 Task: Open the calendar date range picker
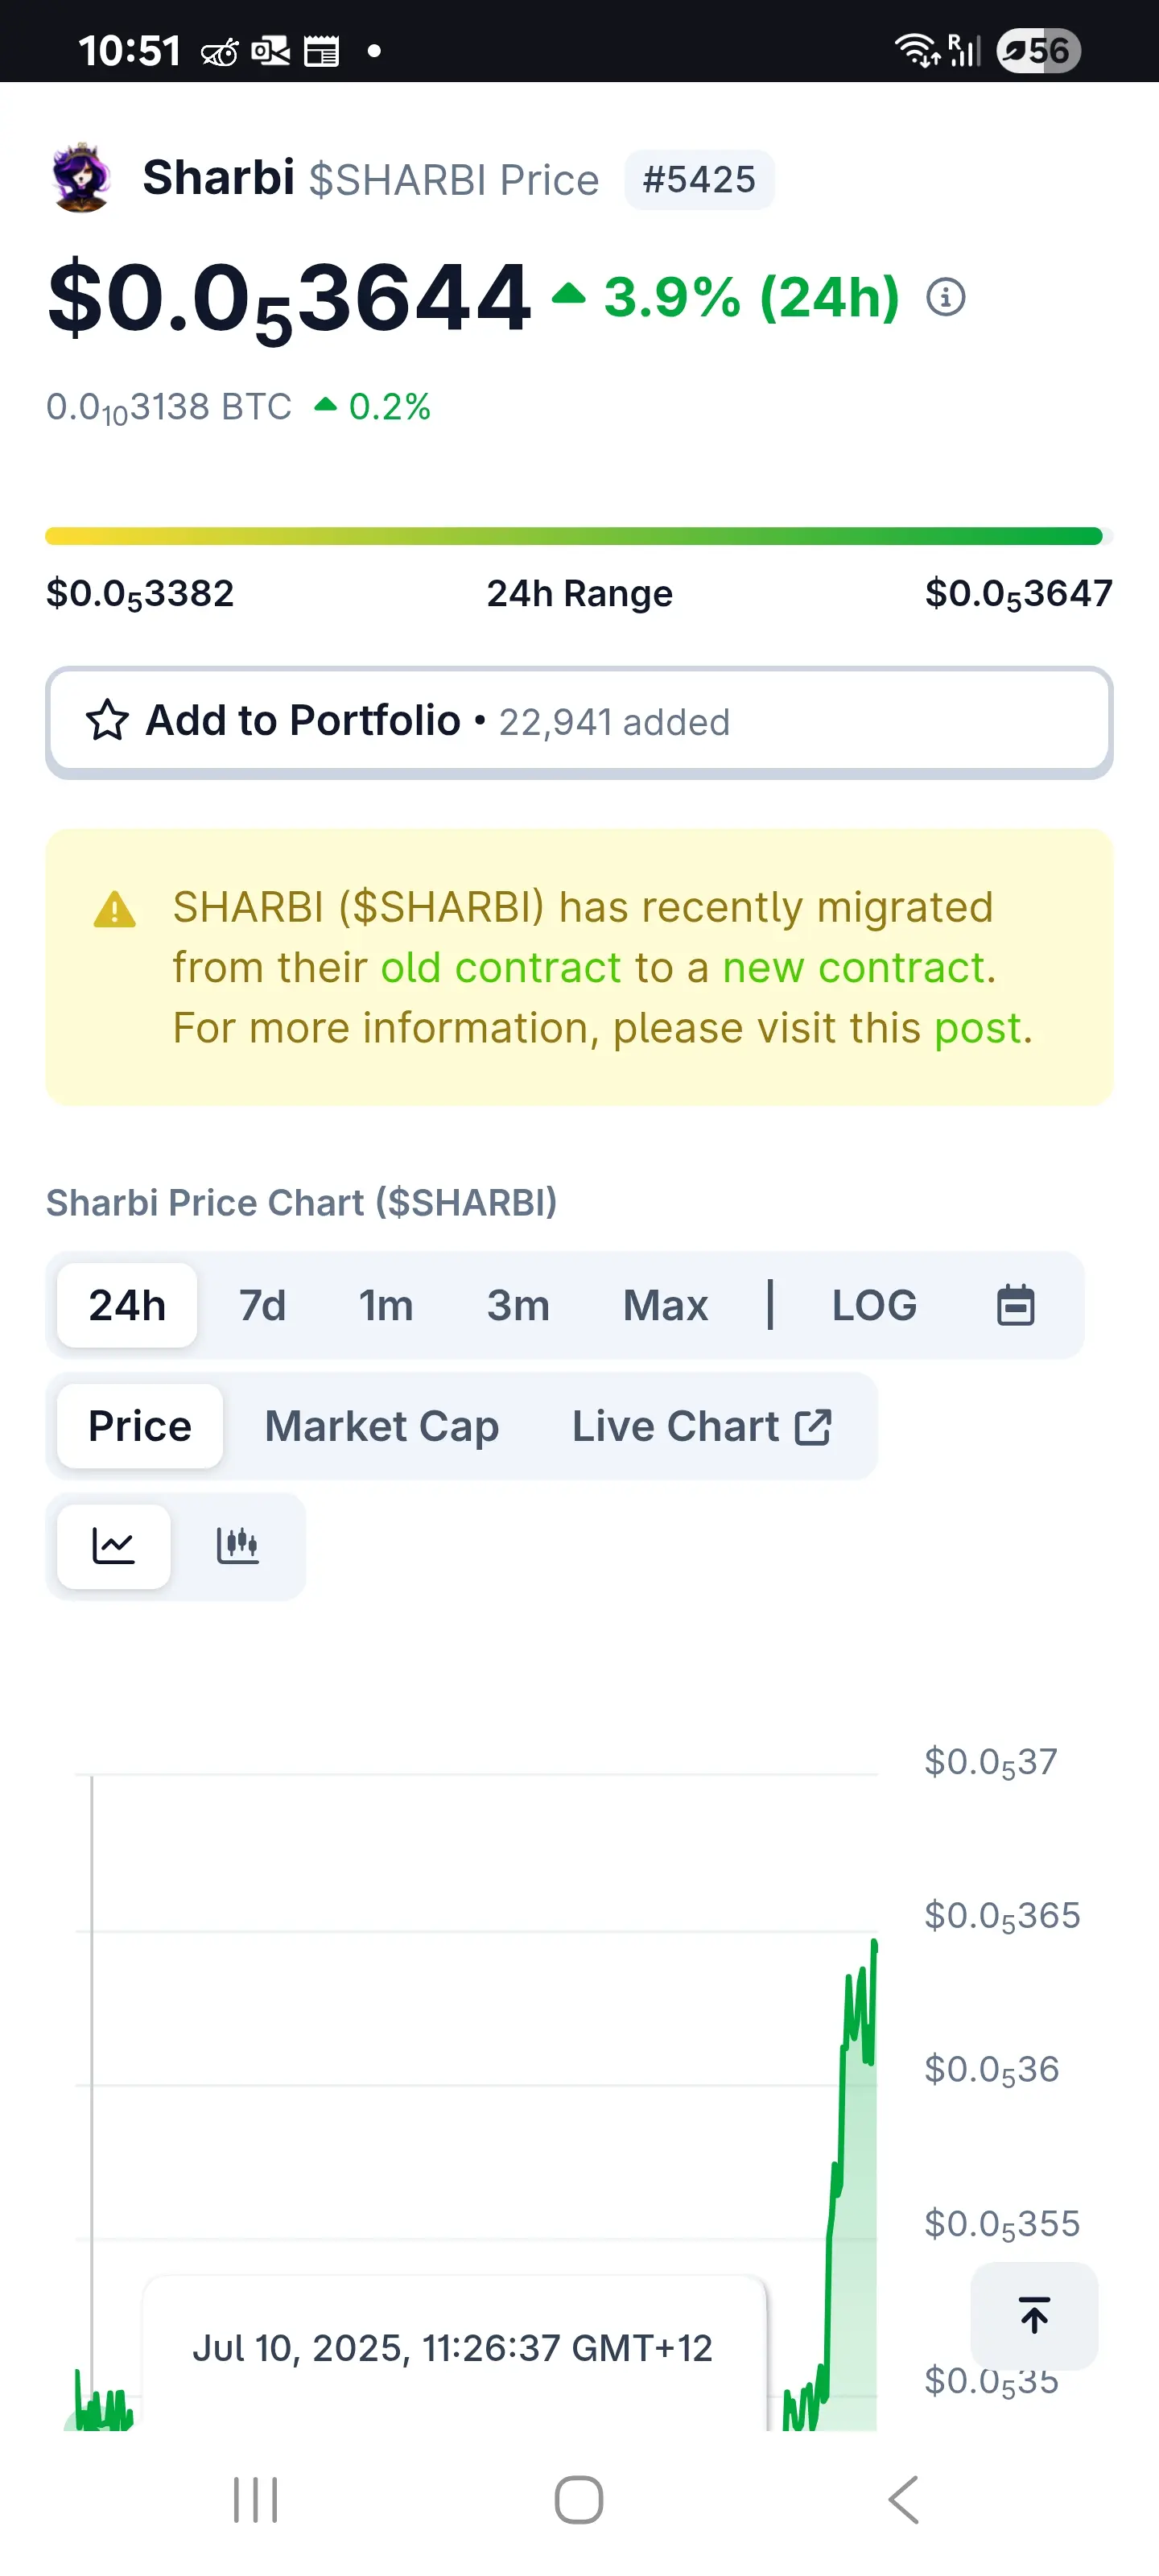[1015, 1305]
